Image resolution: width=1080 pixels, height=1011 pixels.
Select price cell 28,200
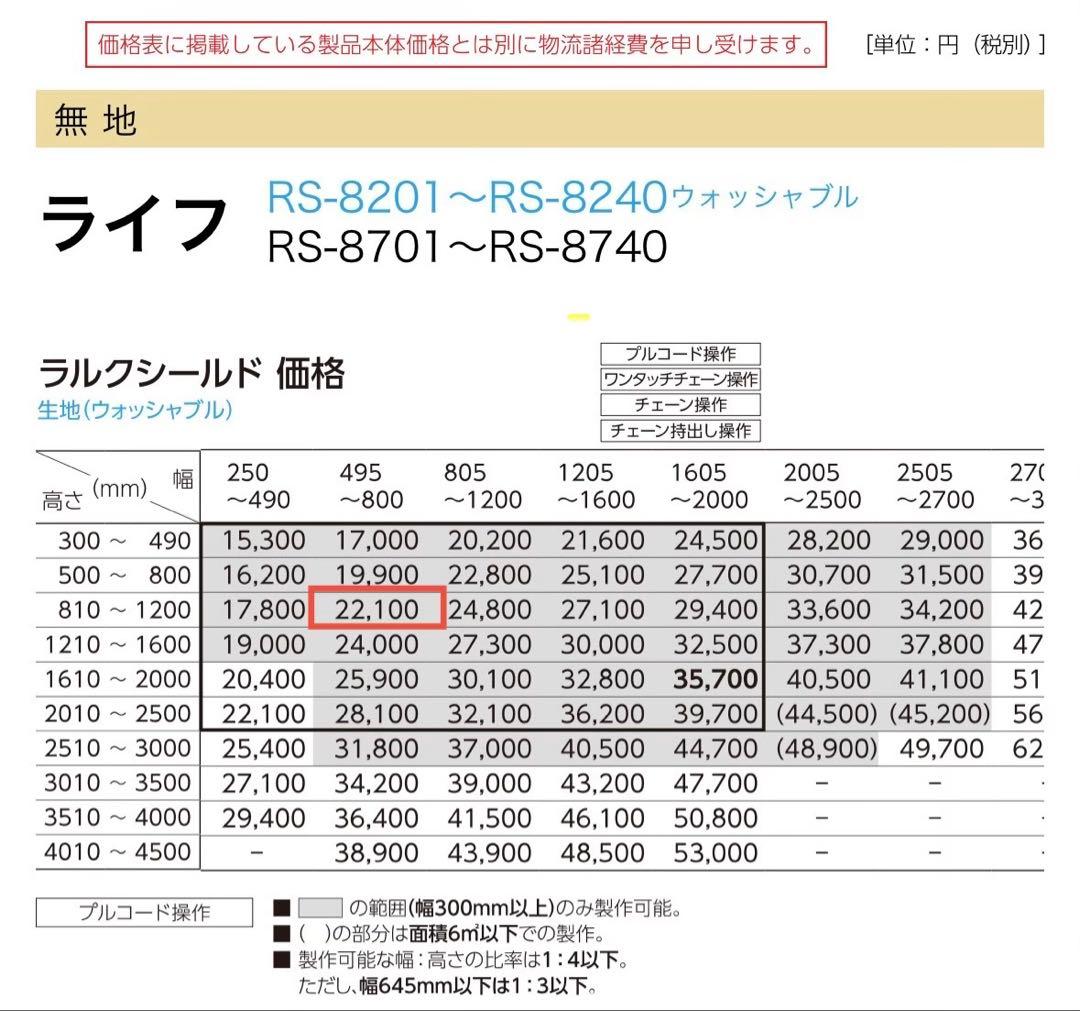coord(828,541)
